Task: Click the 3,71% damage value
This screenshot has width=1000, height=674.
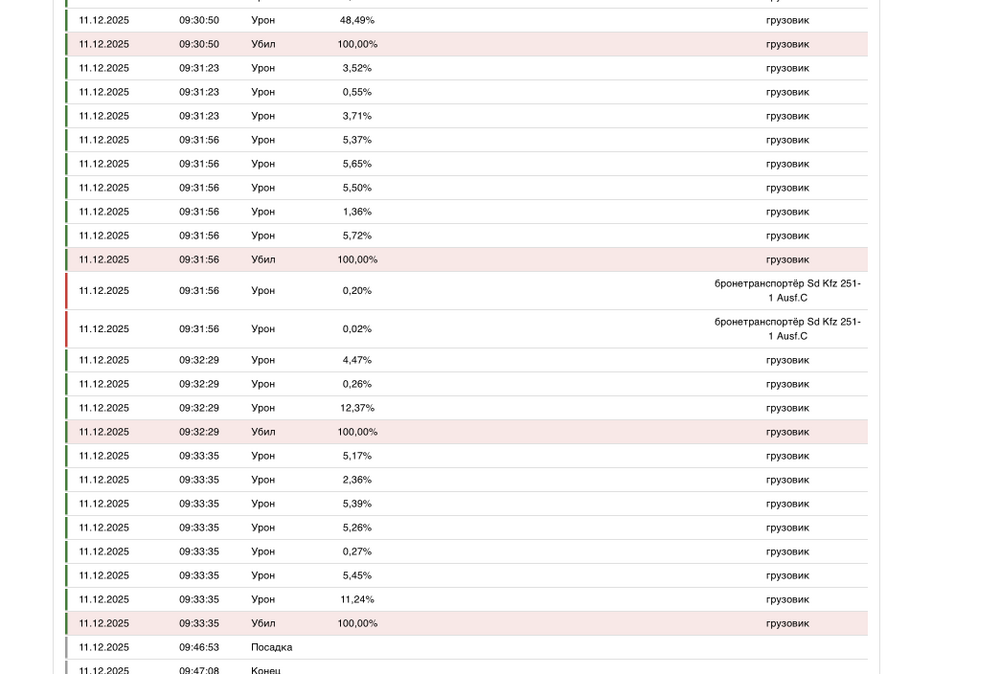Action: (x=357, y=116)
